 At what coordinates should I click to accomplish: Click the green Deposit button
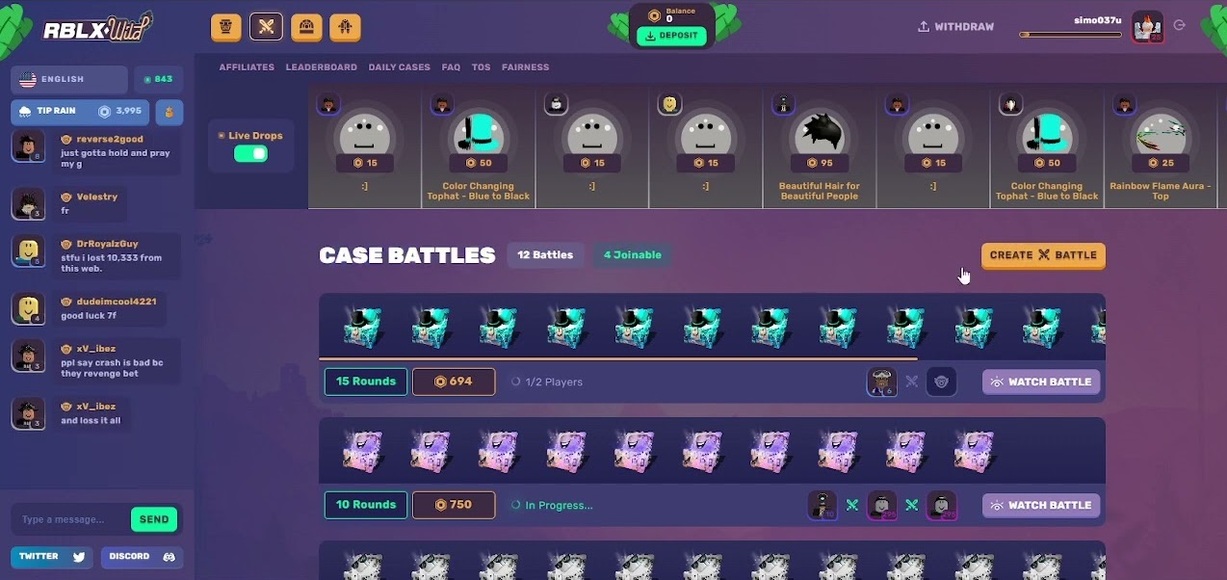(x=671, y=36)
